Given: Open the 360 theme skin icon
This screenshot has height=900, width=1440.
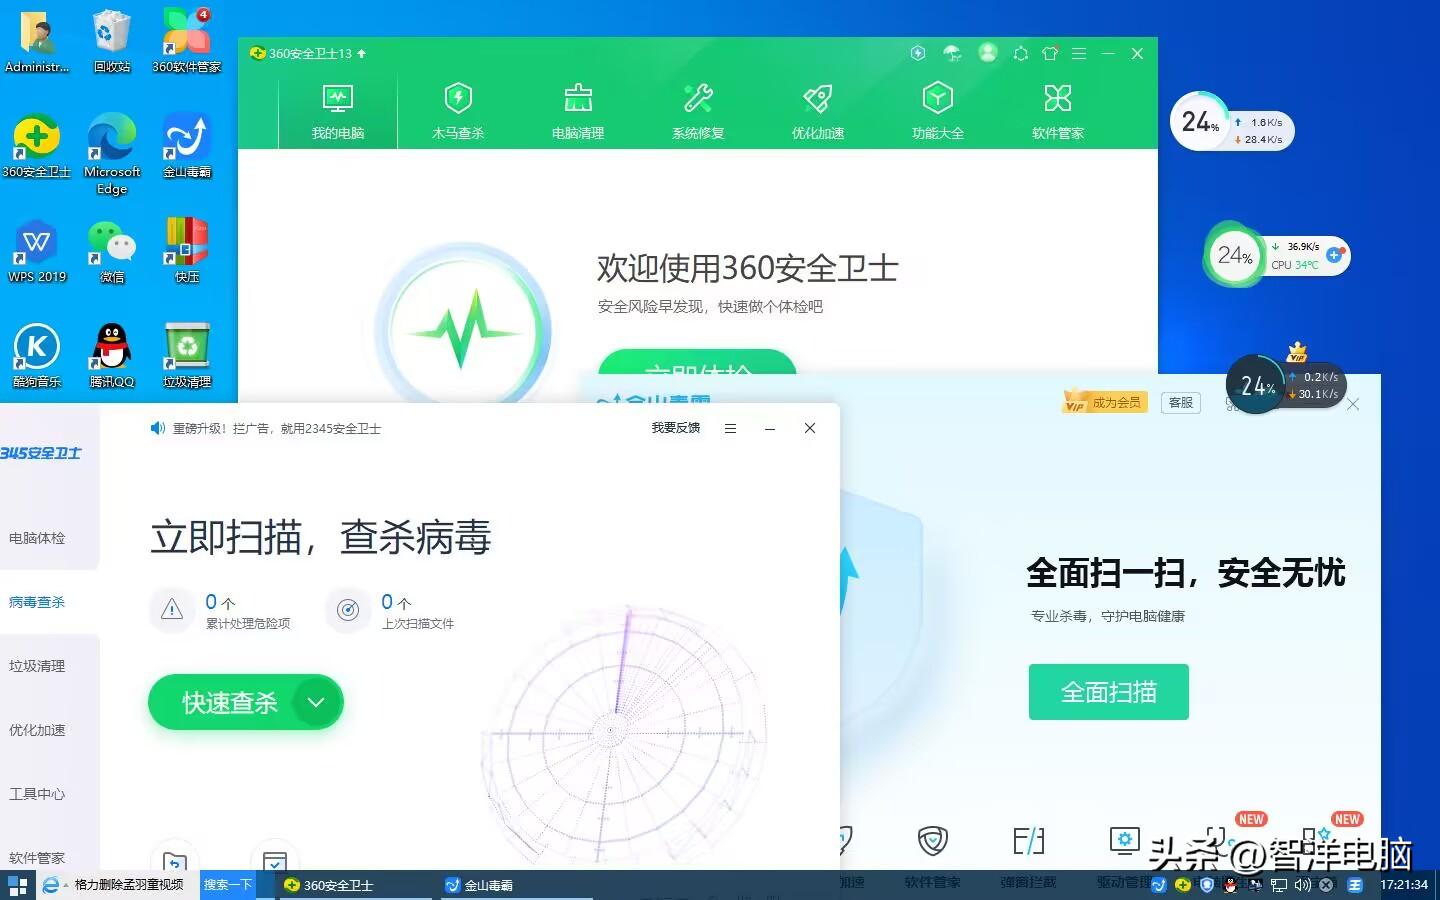Looking at the screenshot, I should click(1049, 53).
